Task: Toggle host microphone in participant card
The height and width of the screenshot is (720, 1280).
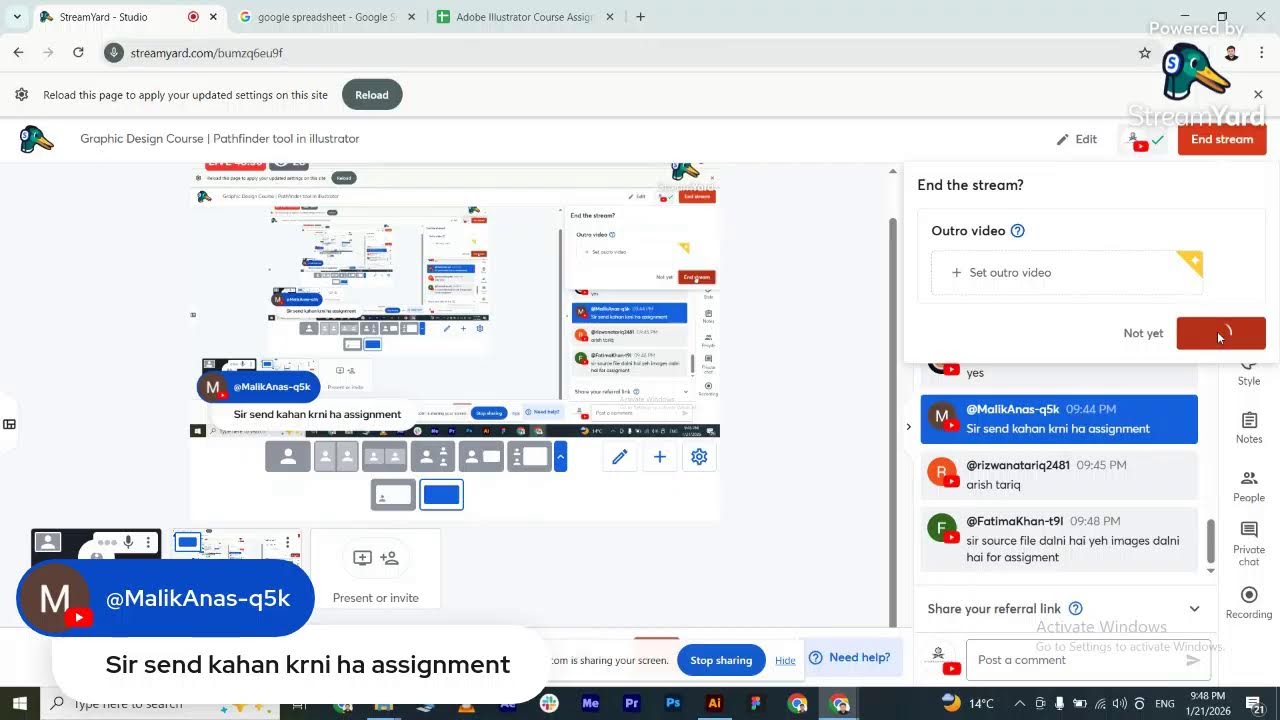Action: pyautogui.click(x=128, y=542)
